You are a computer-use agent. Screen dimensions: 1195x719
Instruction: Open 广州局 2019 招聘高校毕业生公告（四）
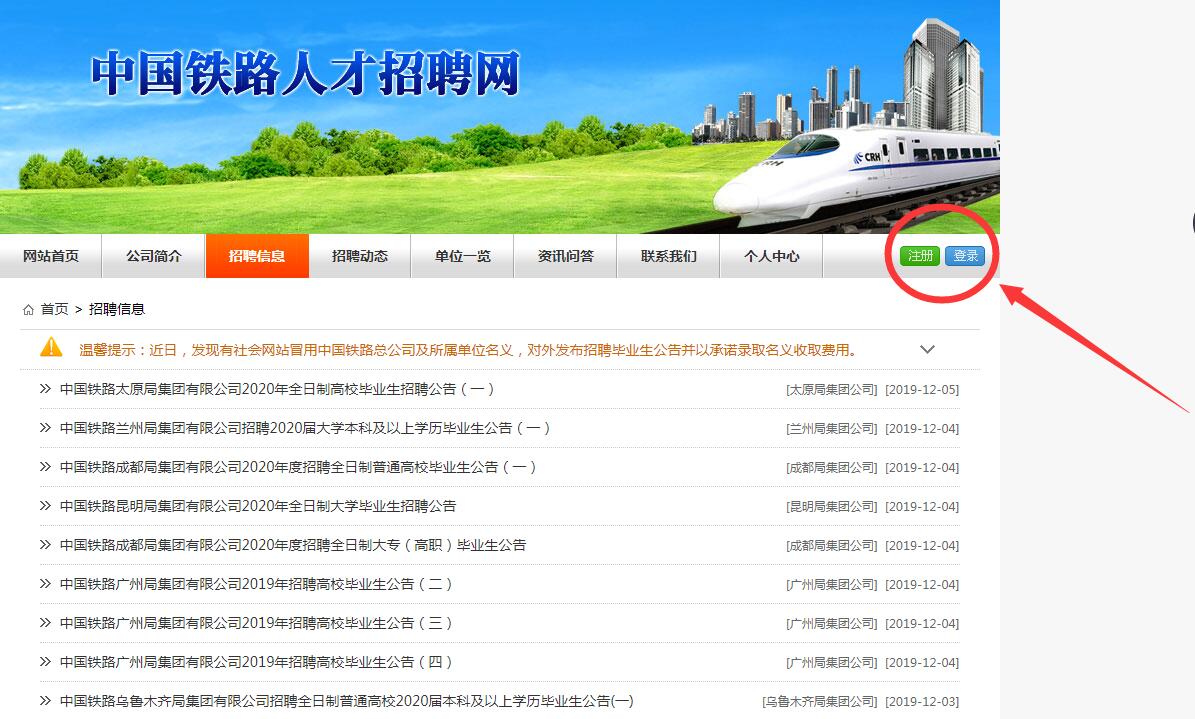[256, 662]
